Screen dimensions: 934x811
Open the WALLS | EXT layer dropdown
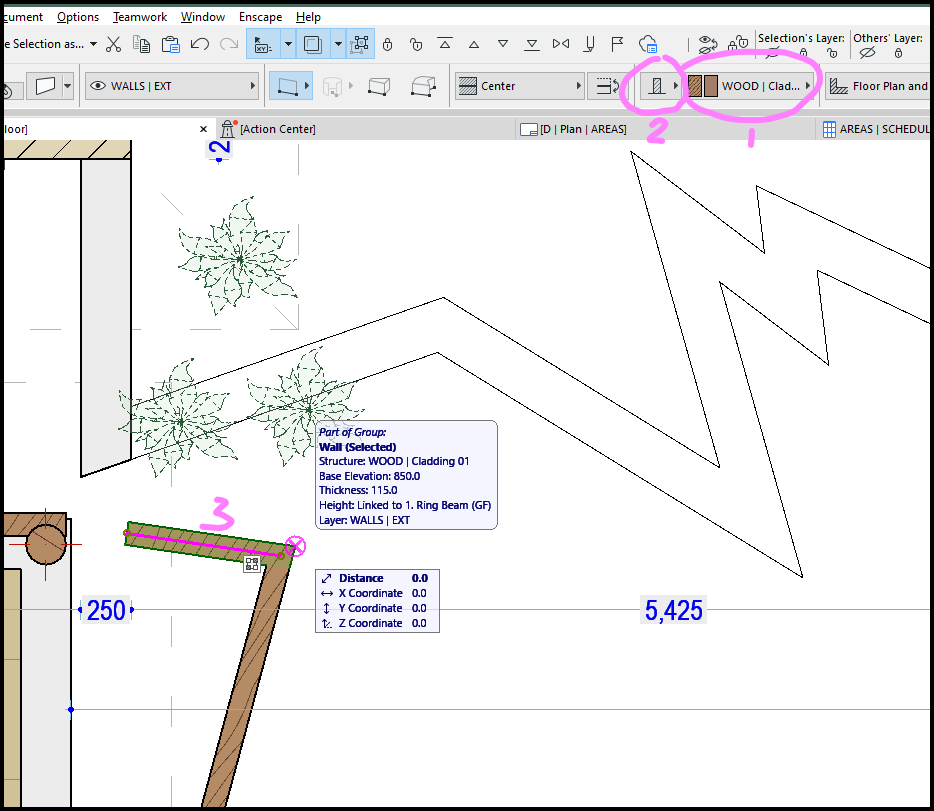coord(255,86)
